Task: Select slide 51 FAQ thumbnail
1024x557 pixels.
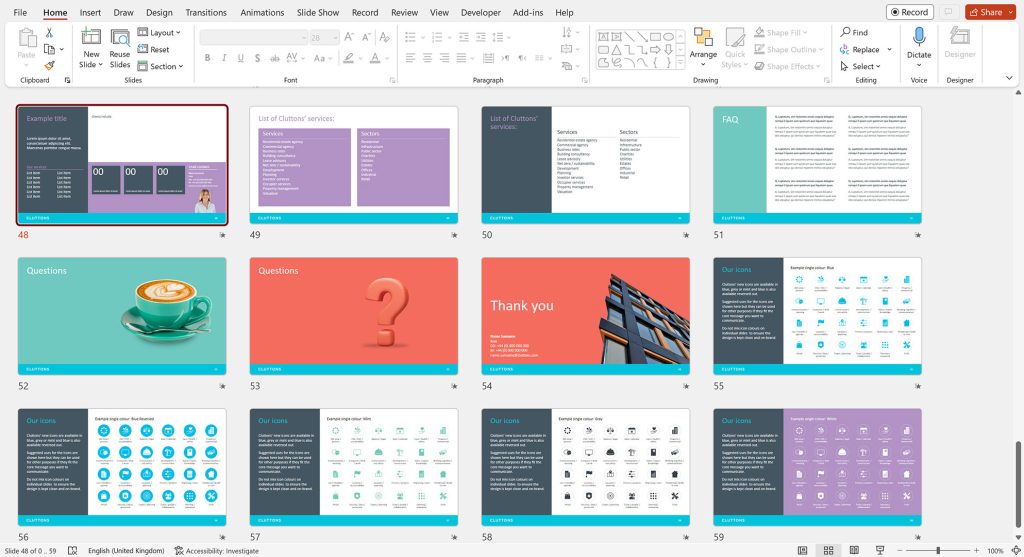Action: (x=817, y=165)
